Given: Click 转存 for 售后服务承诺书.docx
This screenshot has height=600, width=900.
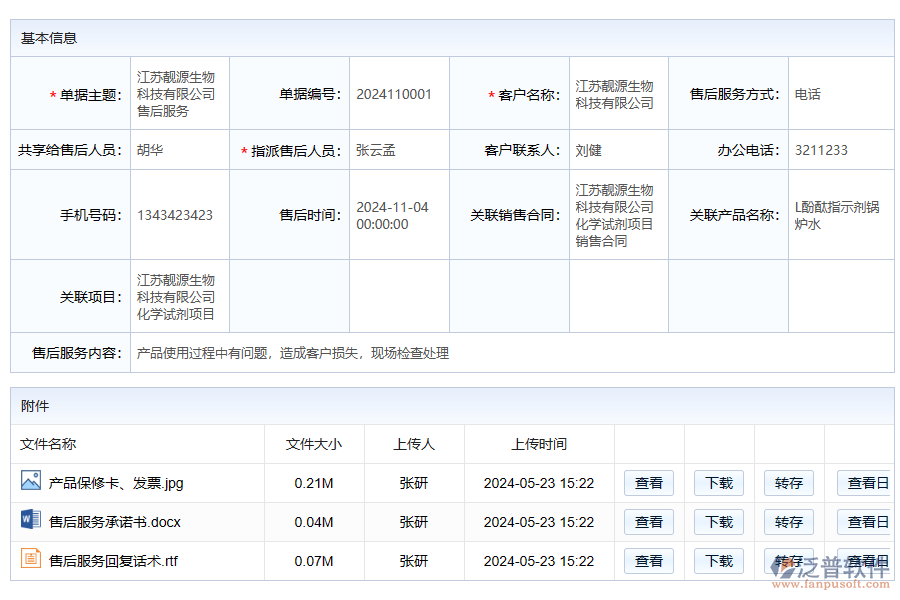Looking at the screenshot, I should click(x=788, y=521).
